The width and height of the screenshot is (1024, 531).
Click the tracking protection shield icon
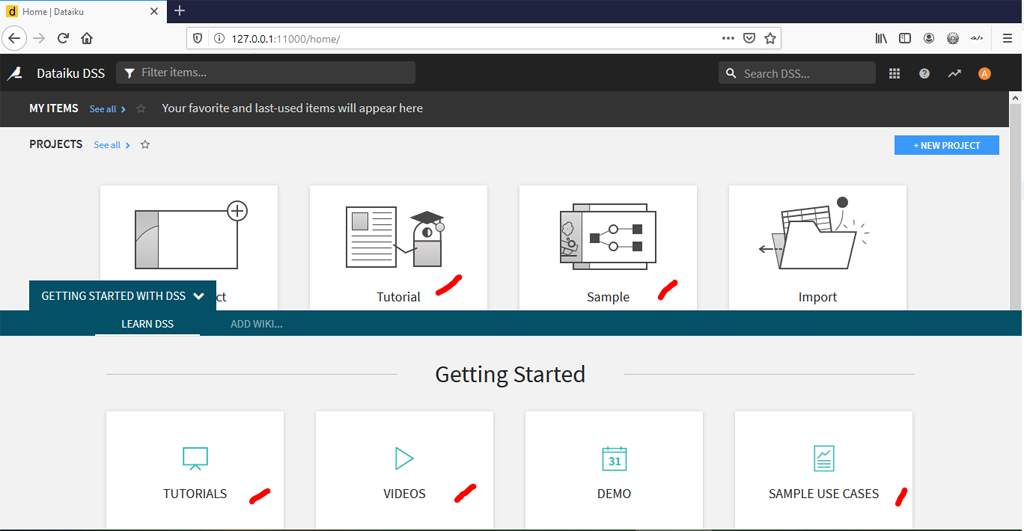pyautogui.click(x=198, y=39)
